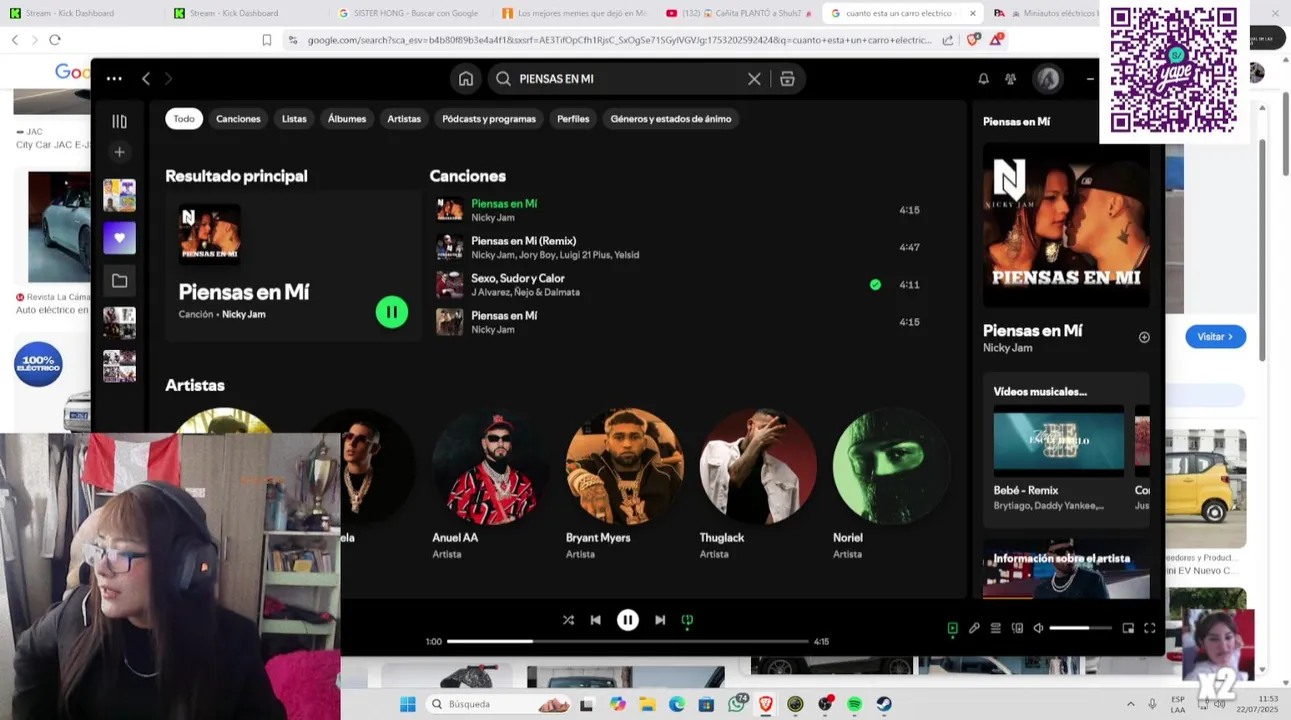
Task: Open Steam from the taskbar
Action: point(884,704)
